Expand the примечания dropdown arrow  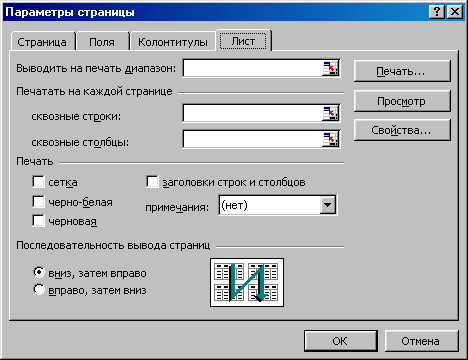point(328,205)
